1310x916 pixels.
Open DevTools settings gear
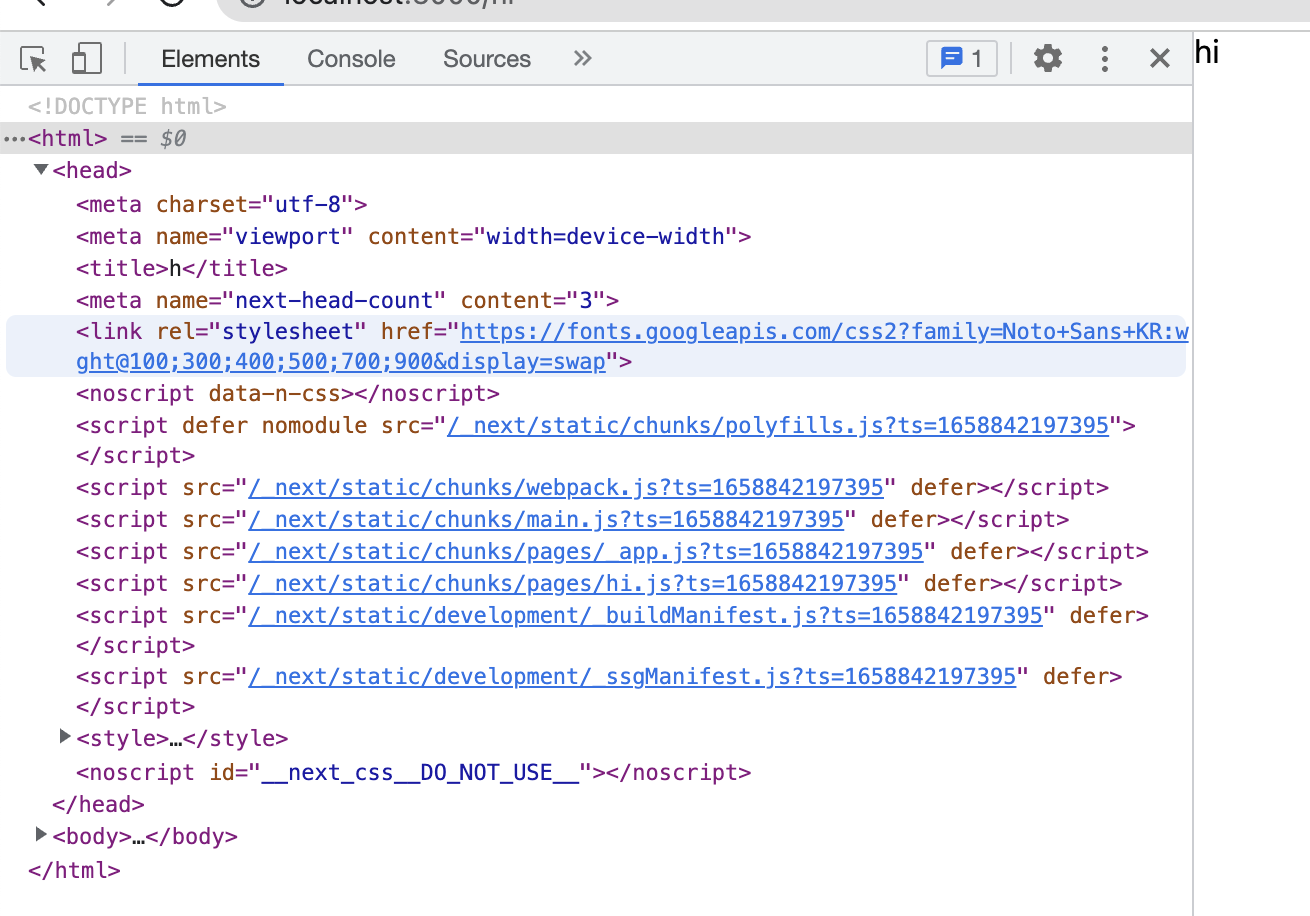(1047, 59)
